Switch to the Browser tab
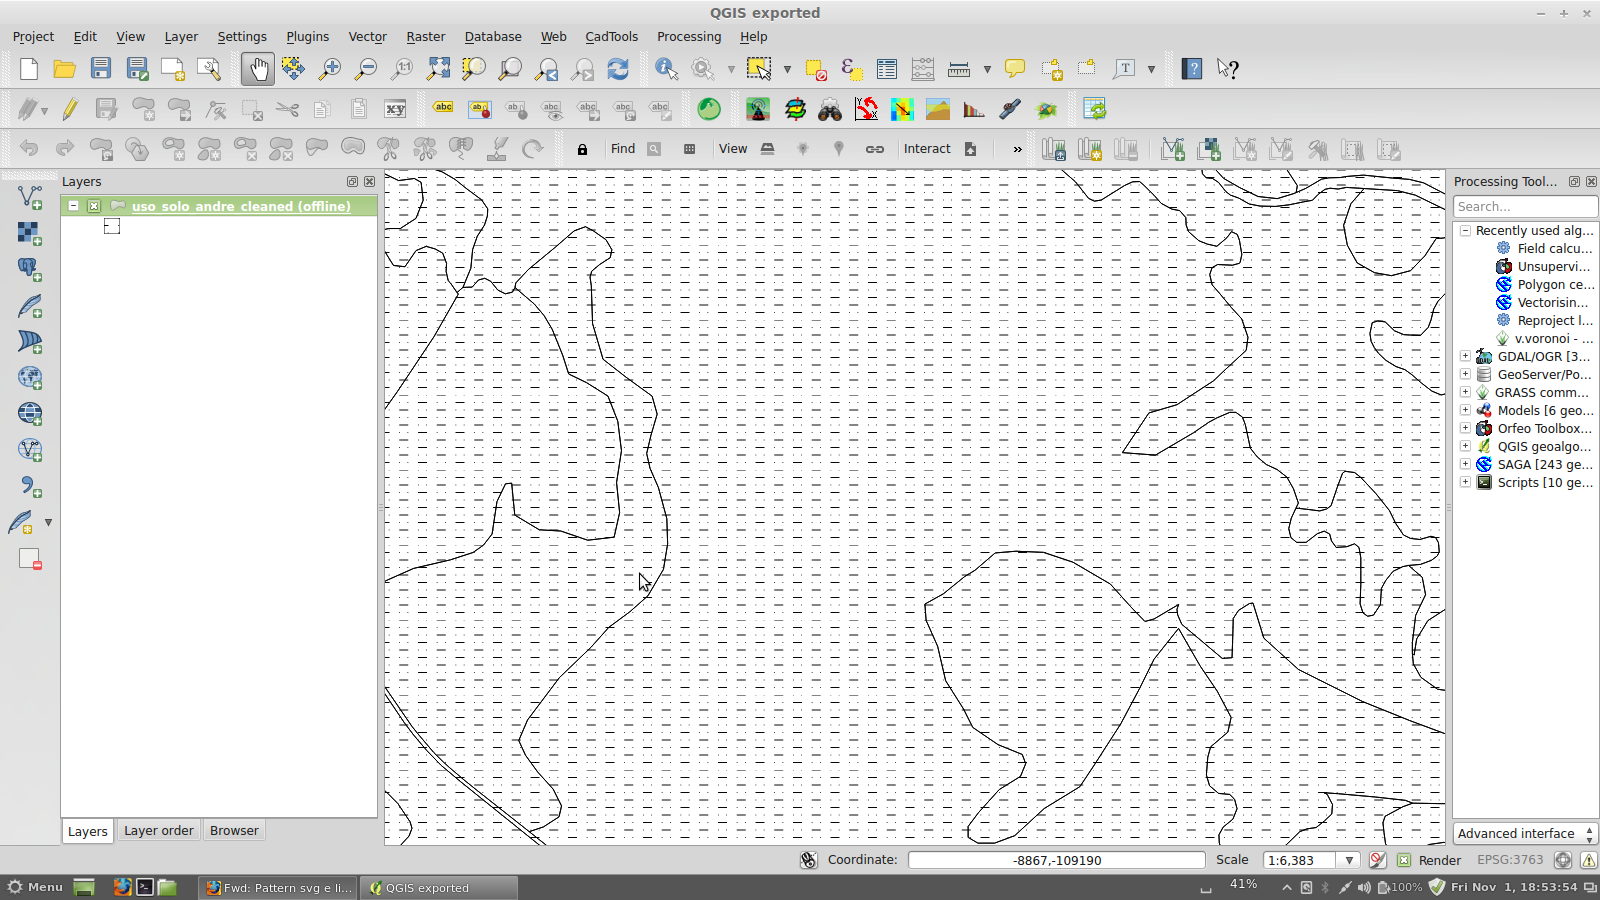The width and height of the screenshot is (1600, 900). coord(234,831)
